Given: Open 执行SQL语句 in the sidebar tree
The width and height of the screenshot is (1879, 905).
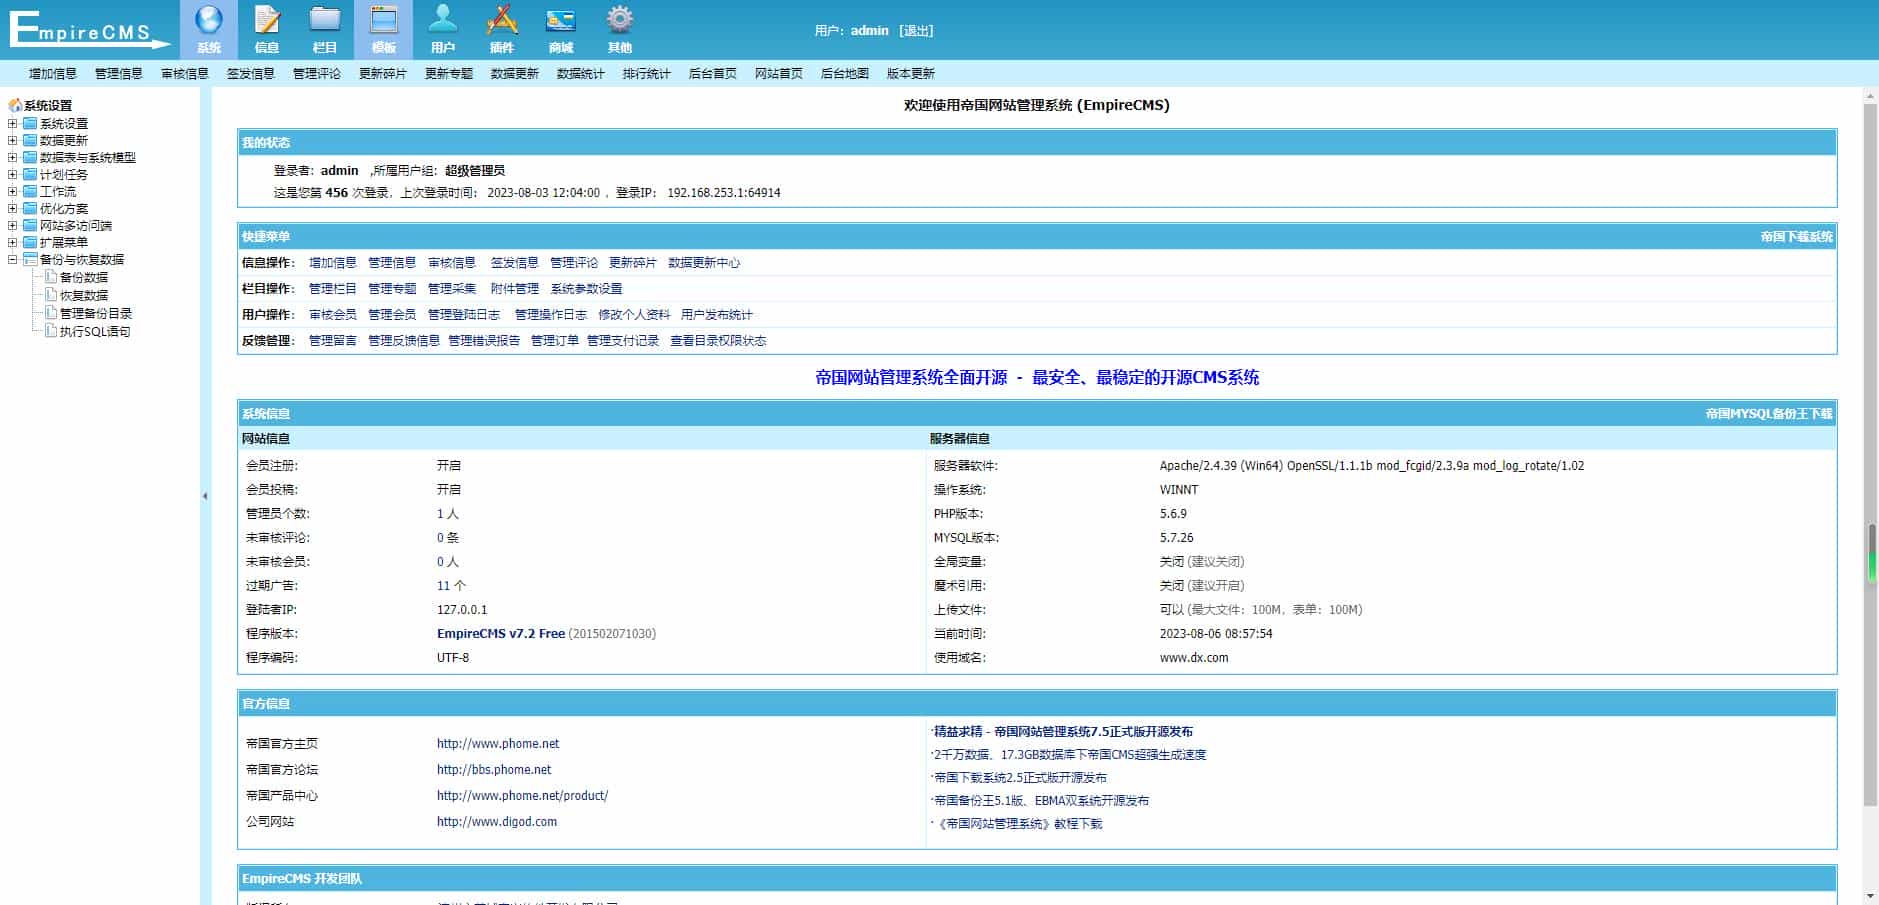Looking at the screenshot, I should (x=95, y=332).
